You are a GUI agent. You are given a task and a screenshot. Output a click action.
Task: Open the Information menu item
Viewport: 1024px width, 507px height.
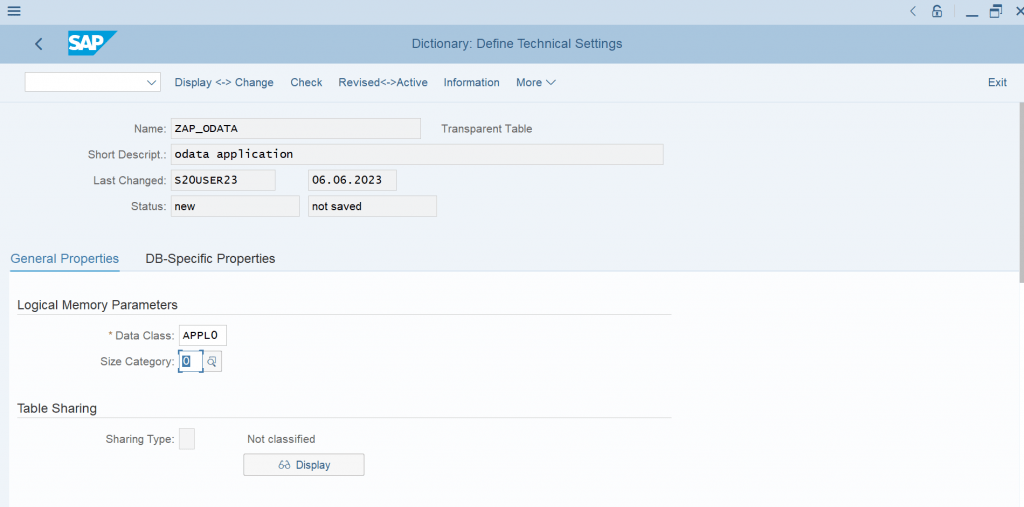pyautogui.click(x=472, y=82)
